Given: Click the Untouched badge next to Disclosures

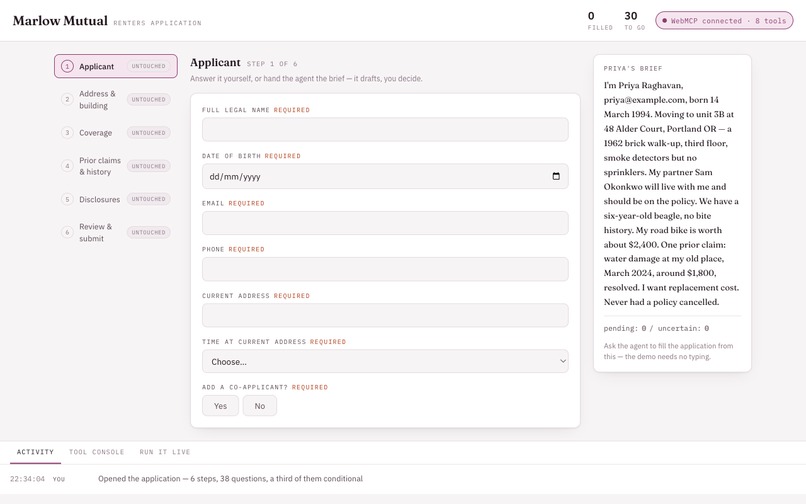Looking at the screenshot, I should [149, 199].
